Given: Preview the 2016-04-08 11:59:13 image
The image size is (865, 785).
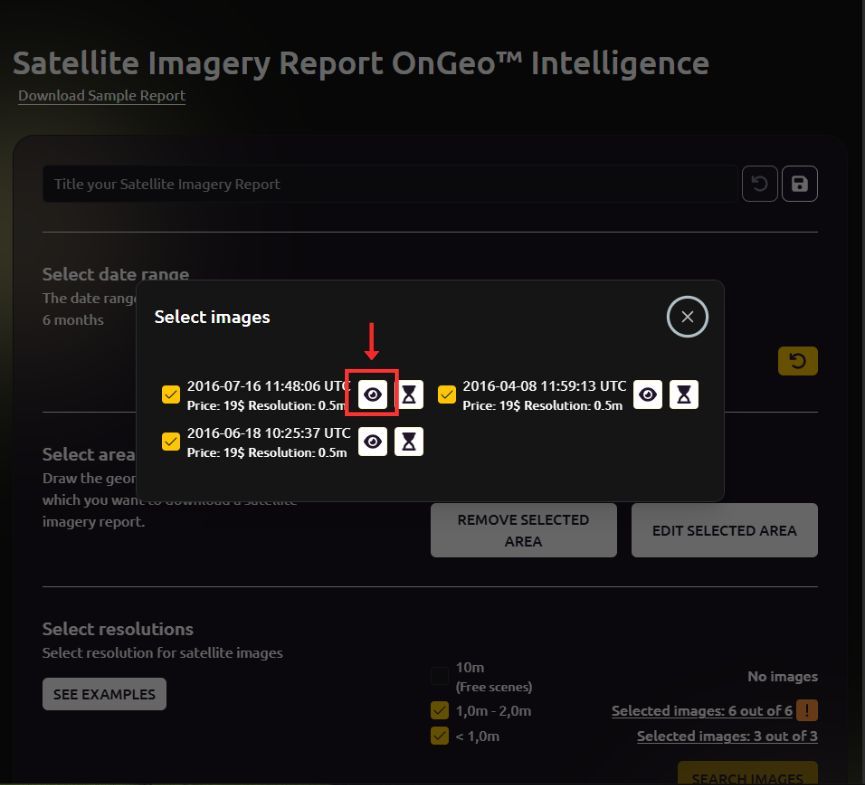Looking at the screenshot, I should click(648, 395).
